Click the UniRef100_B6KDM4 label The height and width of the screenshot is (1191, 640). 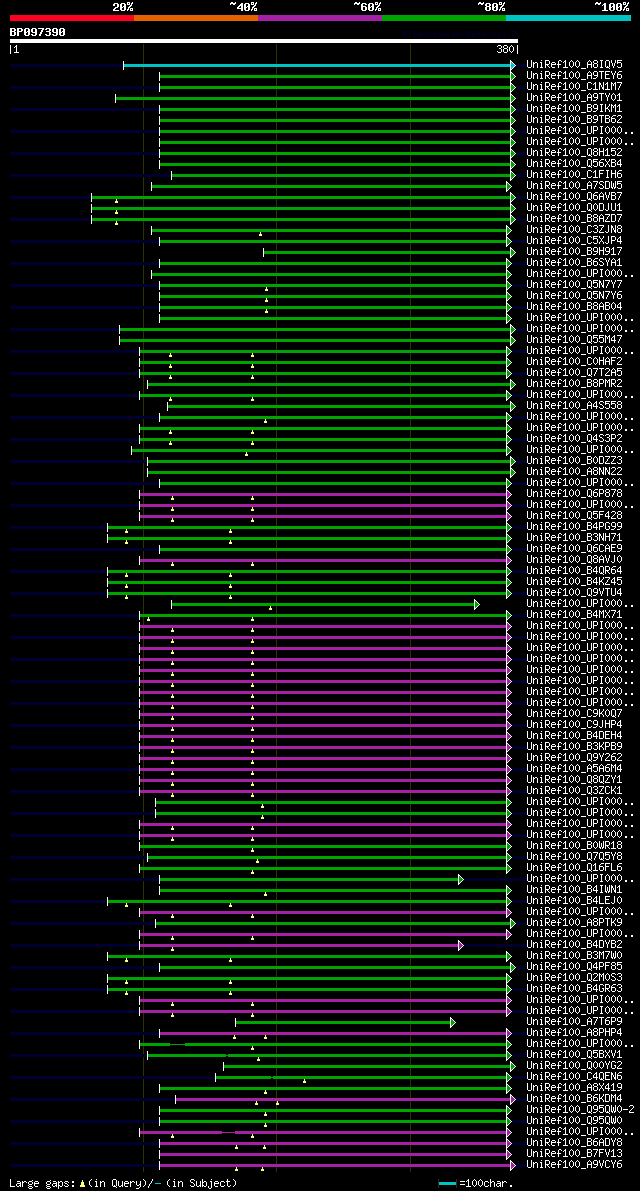[x=574, y=1100]
